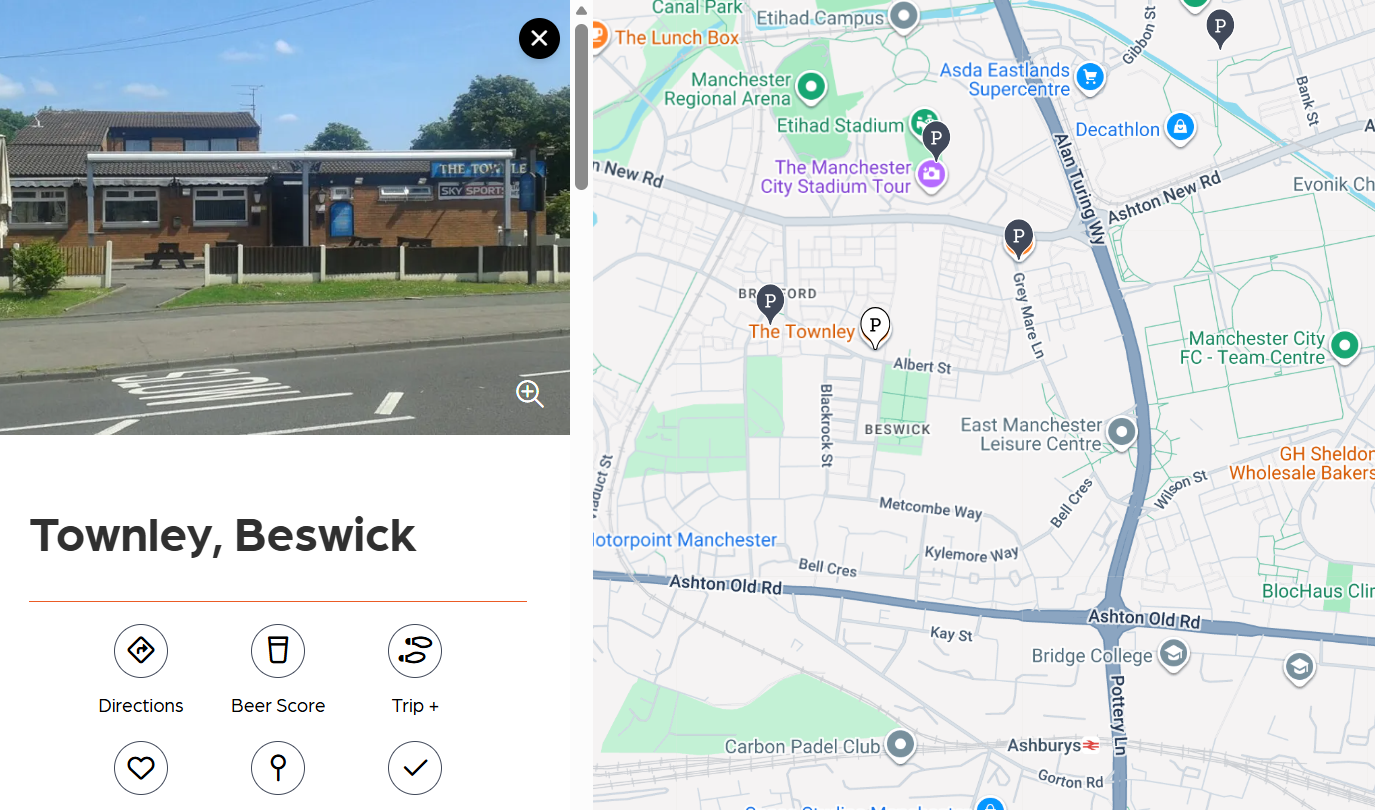Open The Townley map label

(x=802, y=331)
